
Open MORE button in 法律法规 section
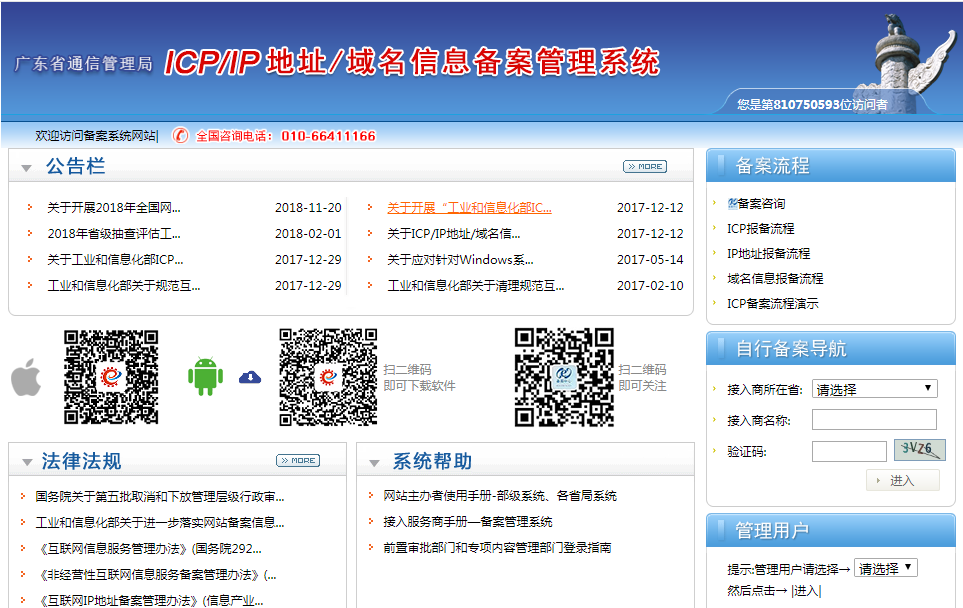pos(297,461)
